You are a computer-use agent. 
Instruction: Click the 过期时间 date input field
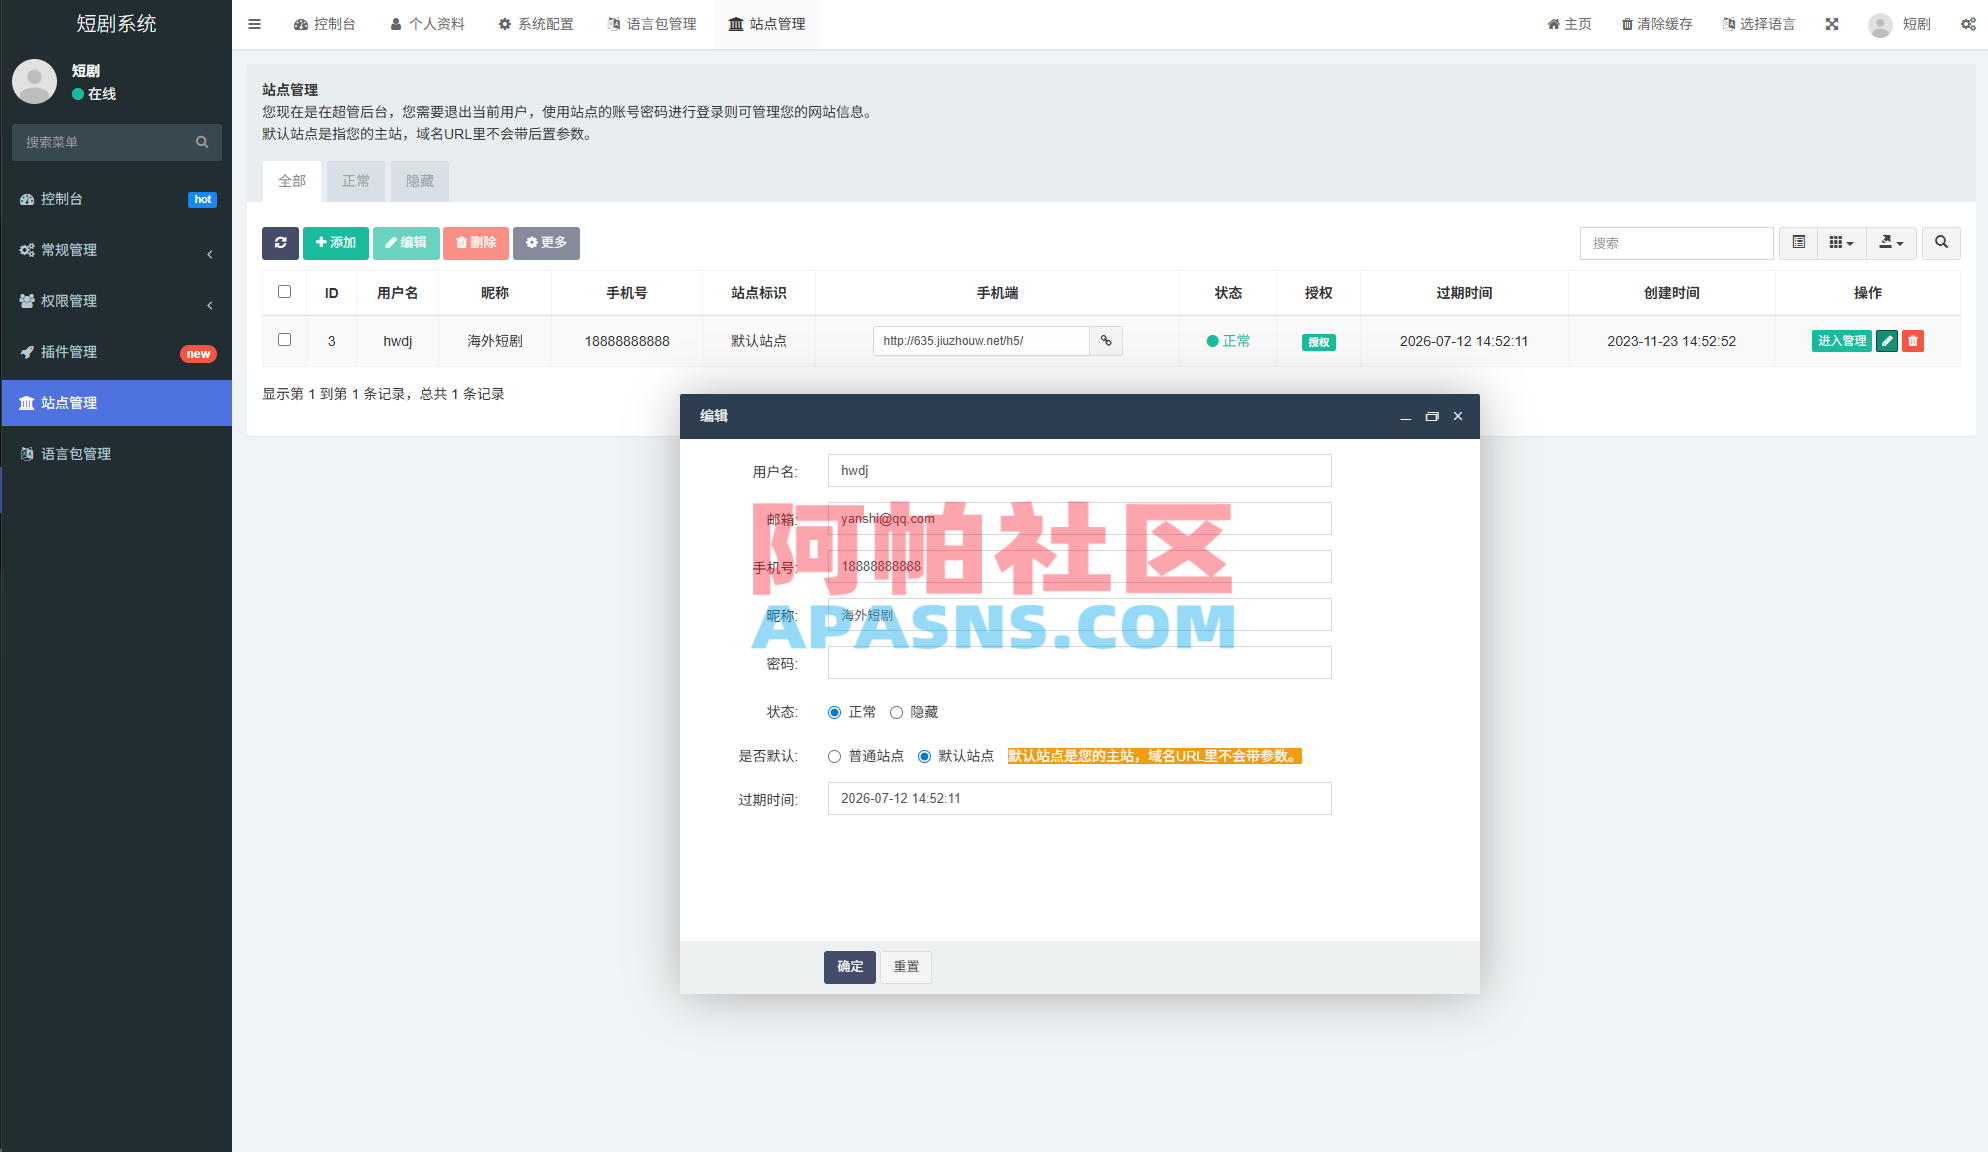point(1079,798)
